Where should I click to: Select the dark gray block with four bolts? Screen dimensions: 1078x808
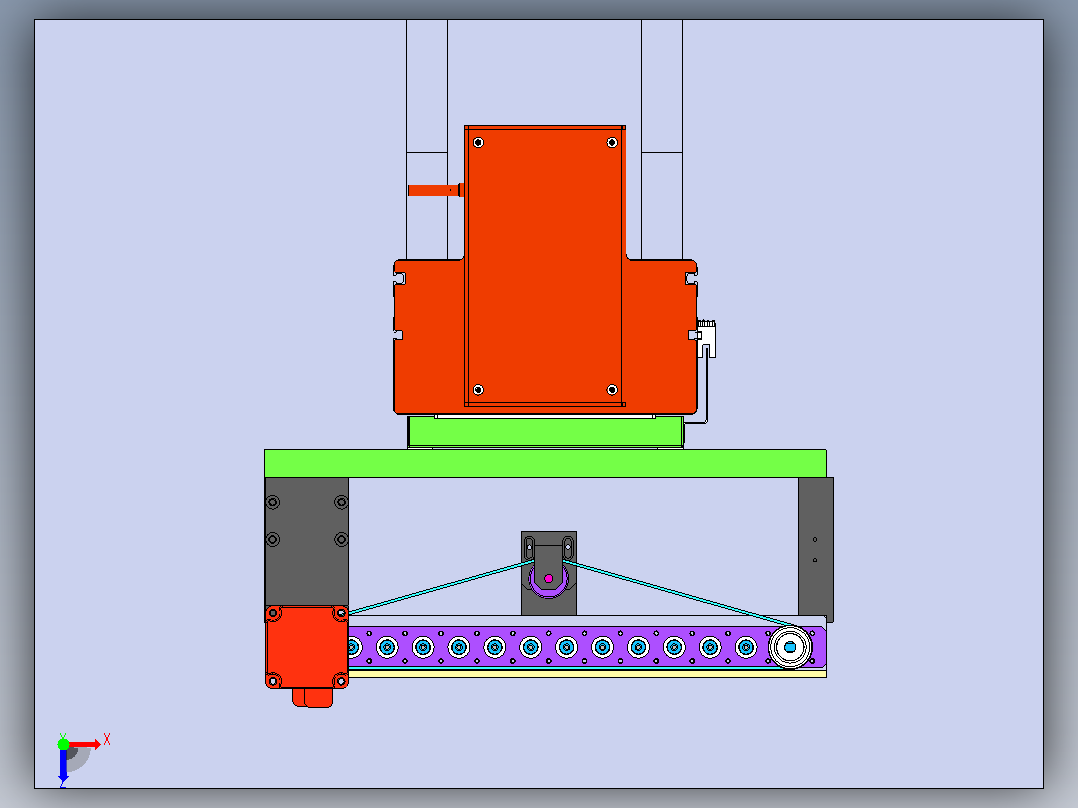pyautogui.click(x=307, y=541)
